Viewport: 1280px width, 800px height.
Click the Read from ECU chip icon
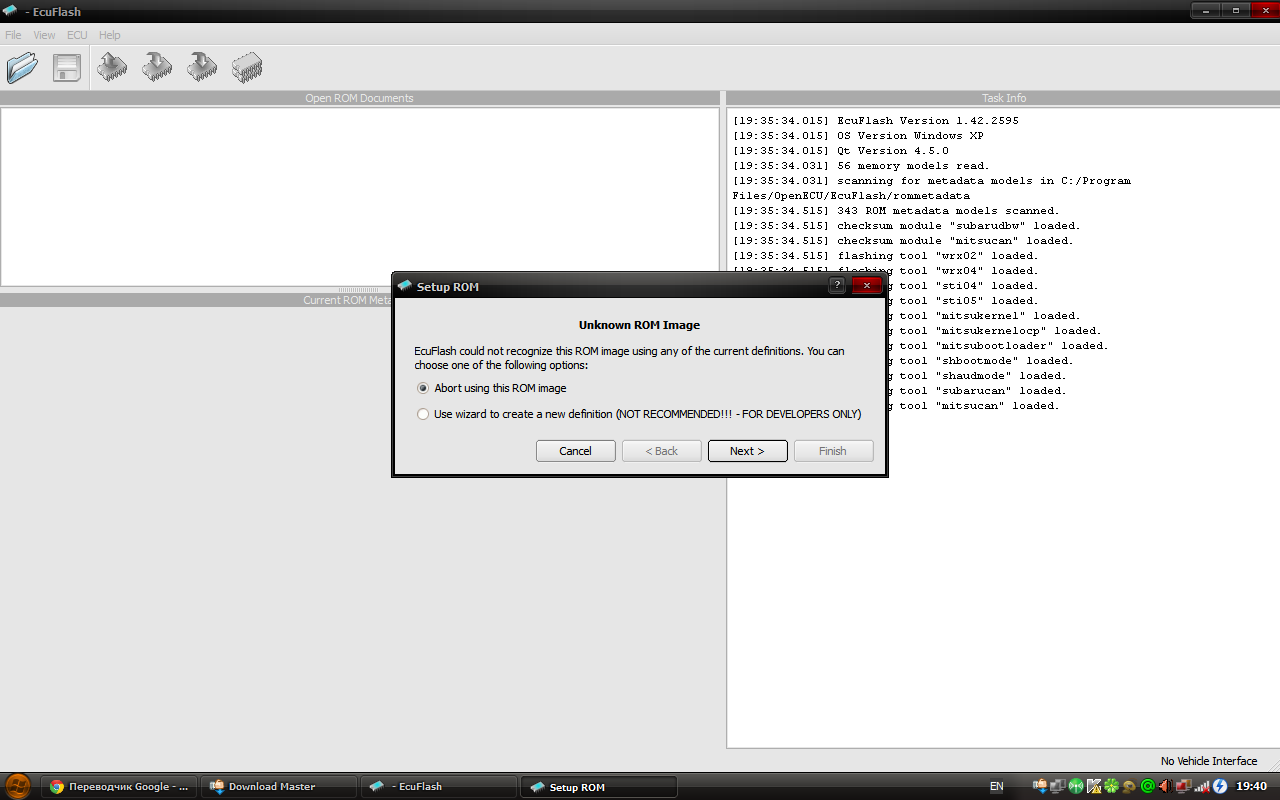tap(112, 67)
